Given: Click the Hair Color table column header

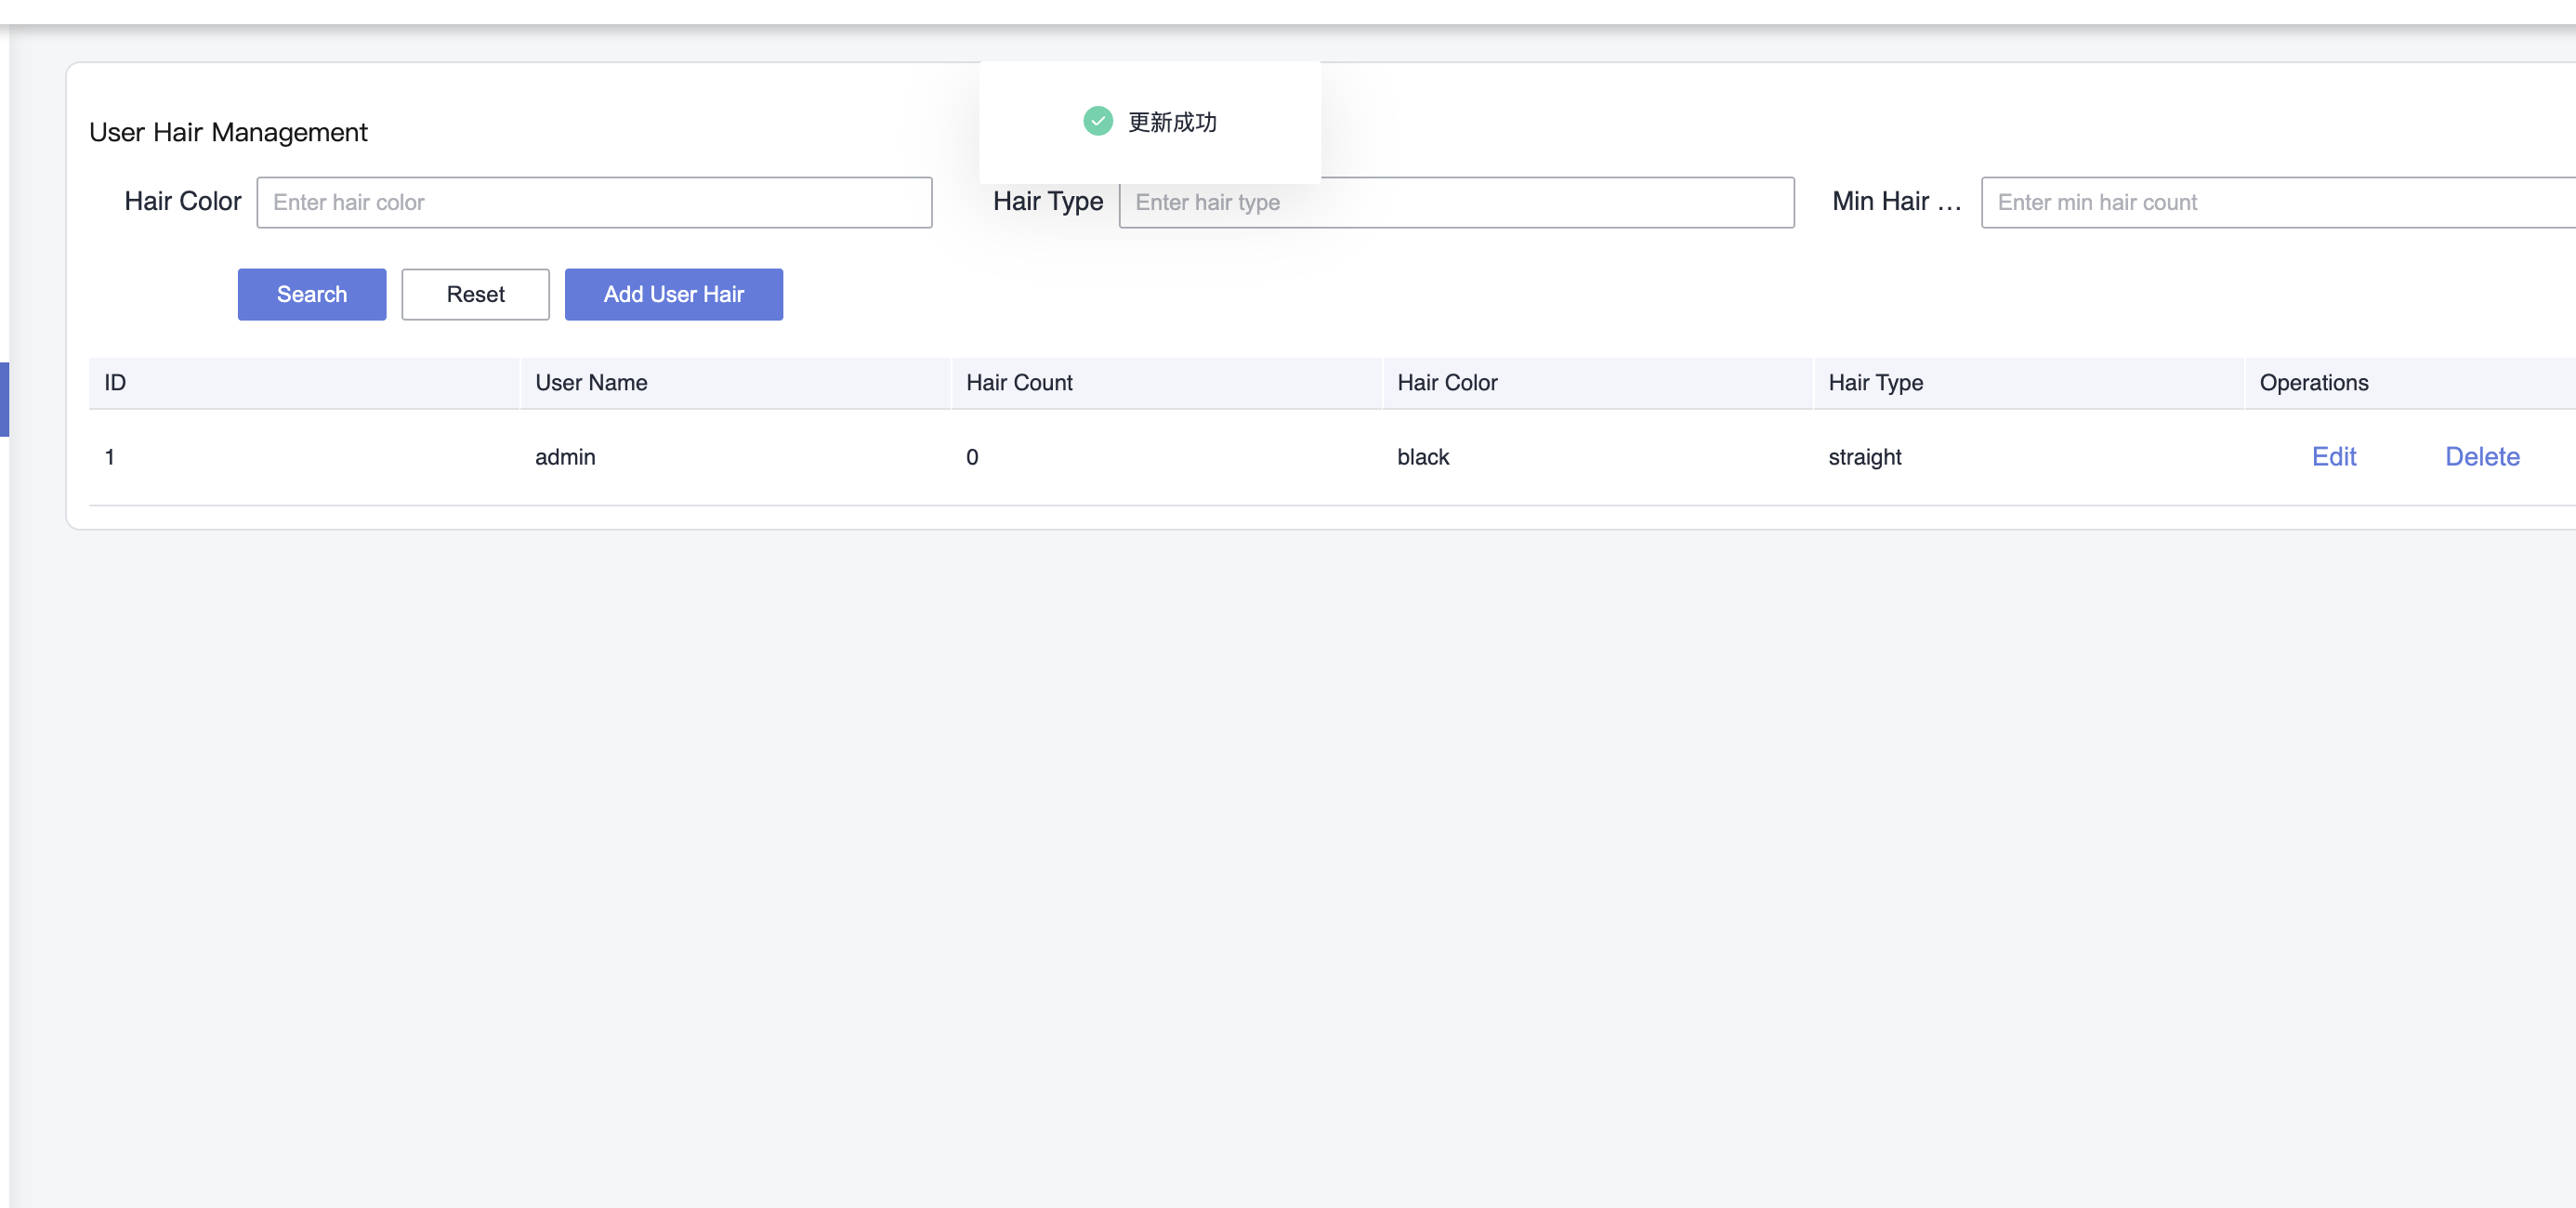Looking at the screenshot, I should pos(1446,382).
